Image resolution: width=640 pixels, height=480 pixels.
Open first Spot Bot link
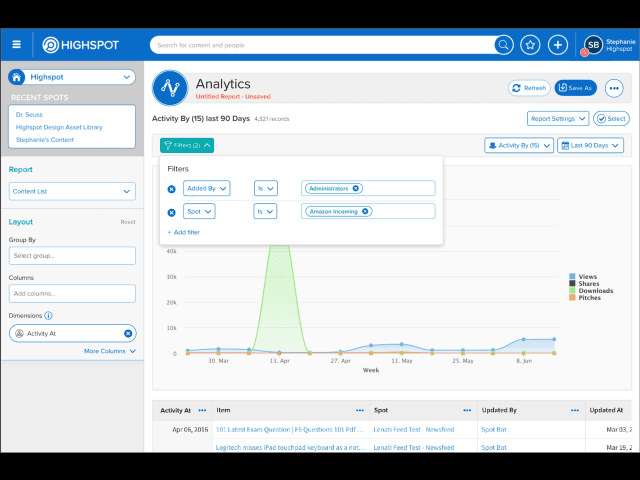[x=494, y=429]
